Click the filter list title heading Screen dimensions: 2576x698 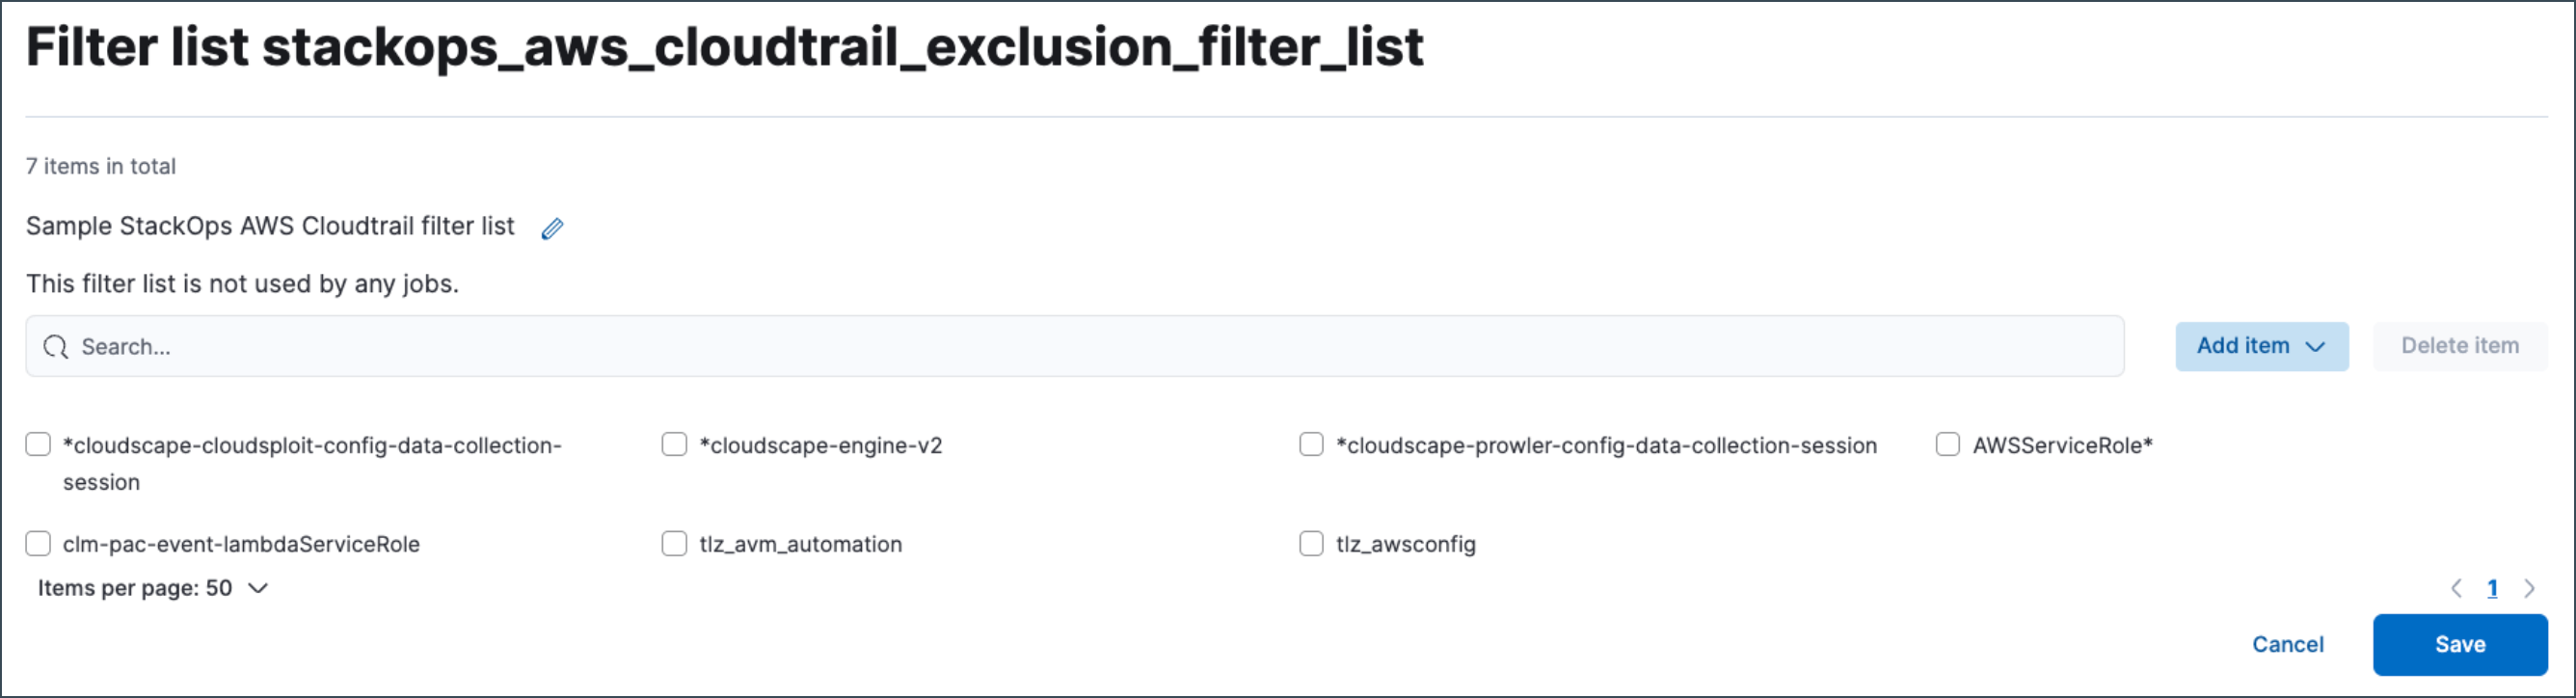click(x=725, y=45)
